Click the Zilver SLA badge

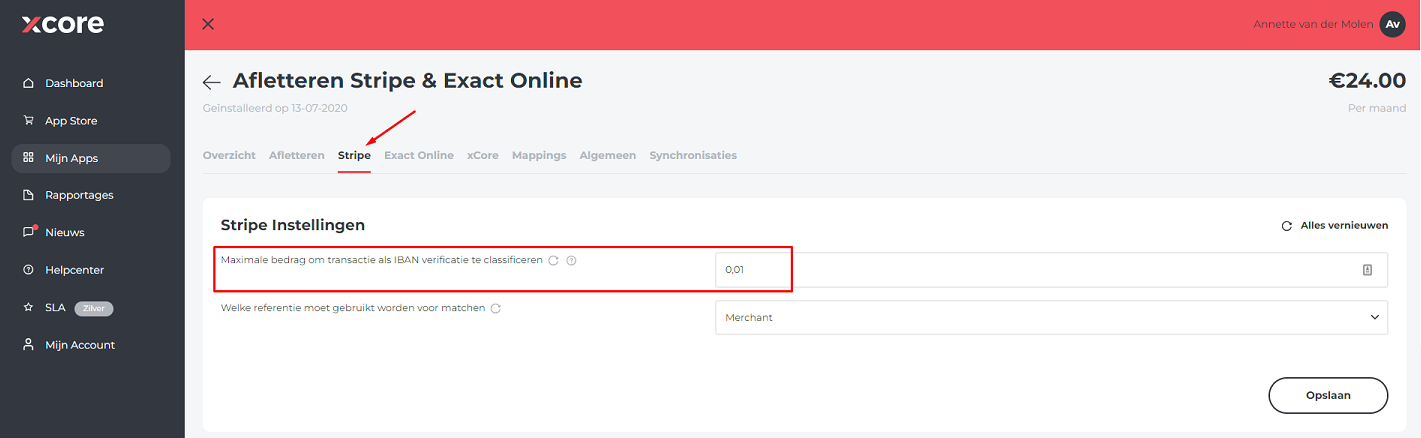pos(94,308)
